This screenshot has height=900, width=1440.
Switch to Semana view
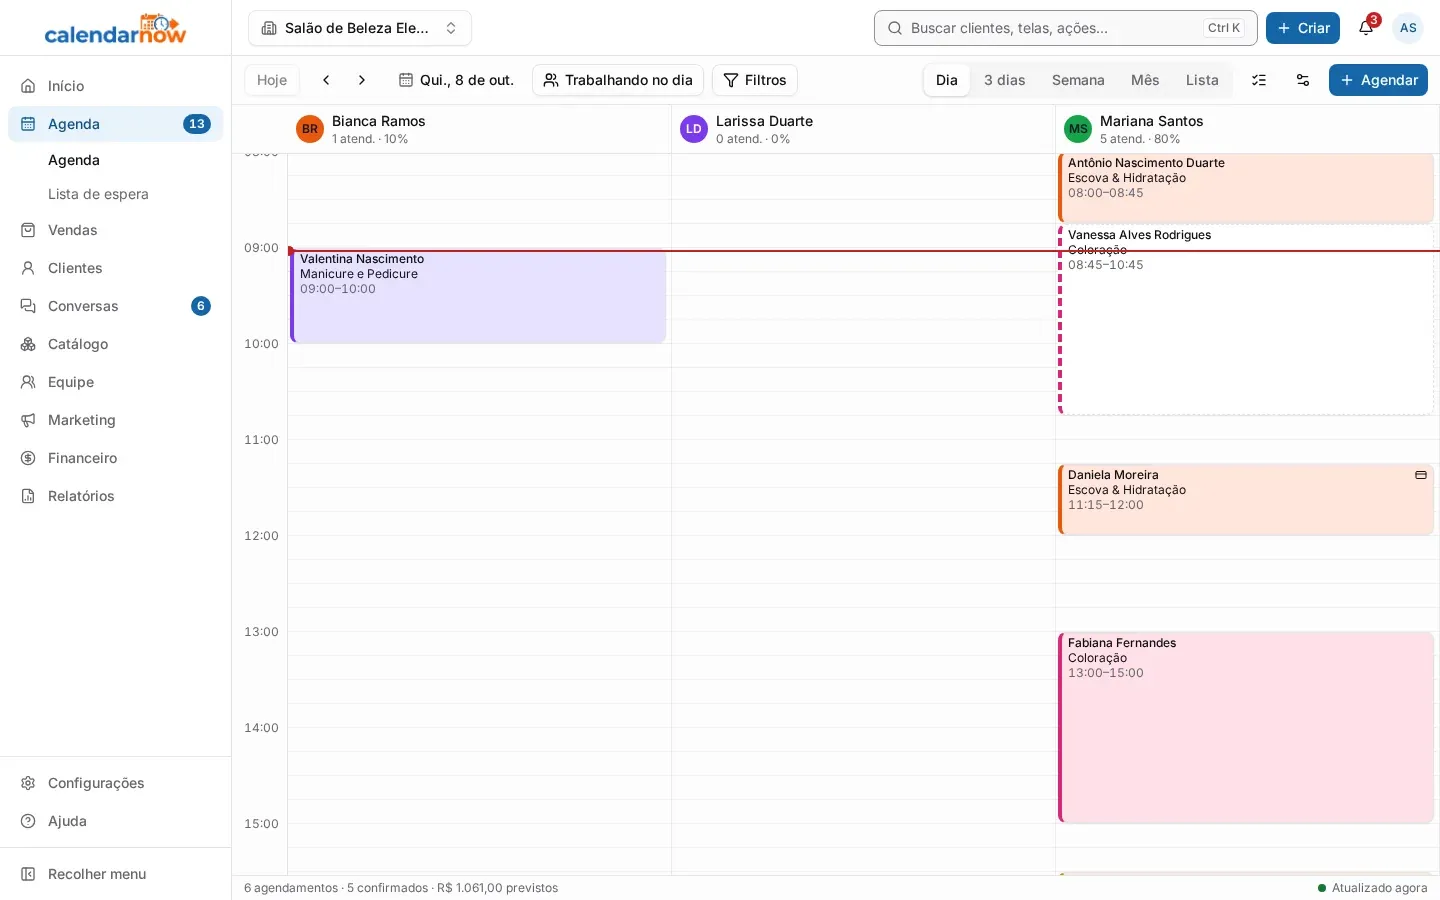[x=1078, y=80]
